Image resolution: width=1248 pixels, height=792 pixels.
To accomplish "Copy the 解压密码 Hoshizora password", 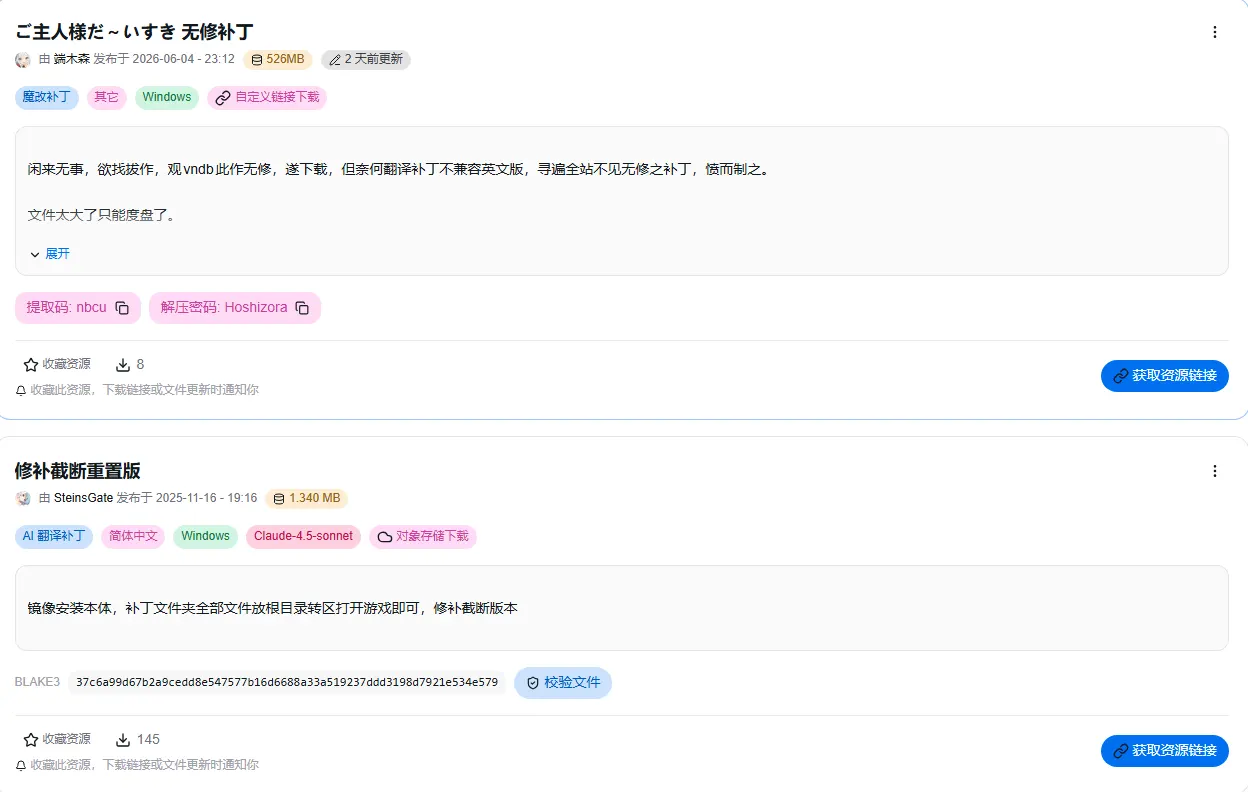I will (x=302, y=308).
